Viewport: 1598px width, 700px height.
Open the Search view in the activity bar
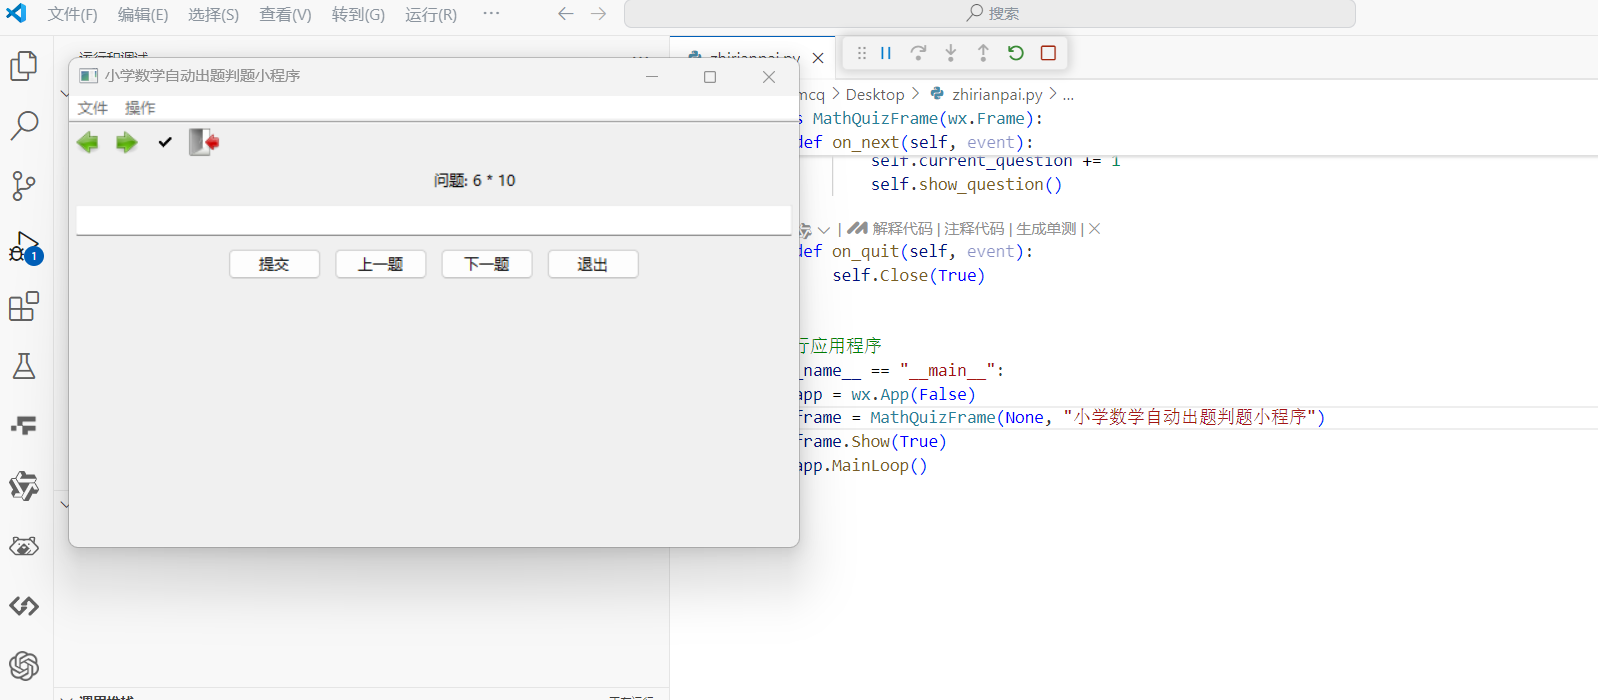pyautogui.click(x=24, y=125)
